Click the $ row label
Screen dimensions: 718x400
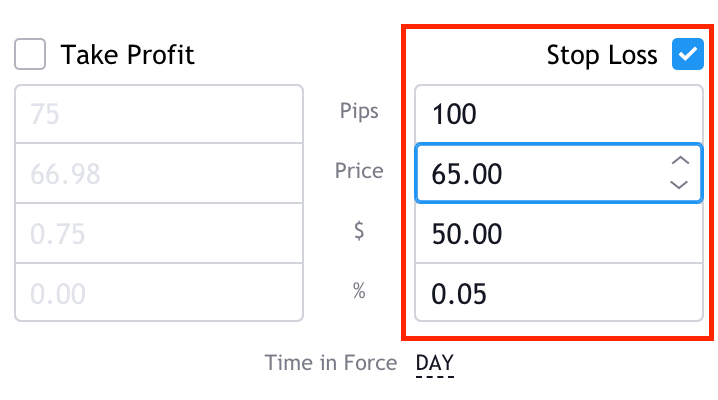(x=359, y=231)
